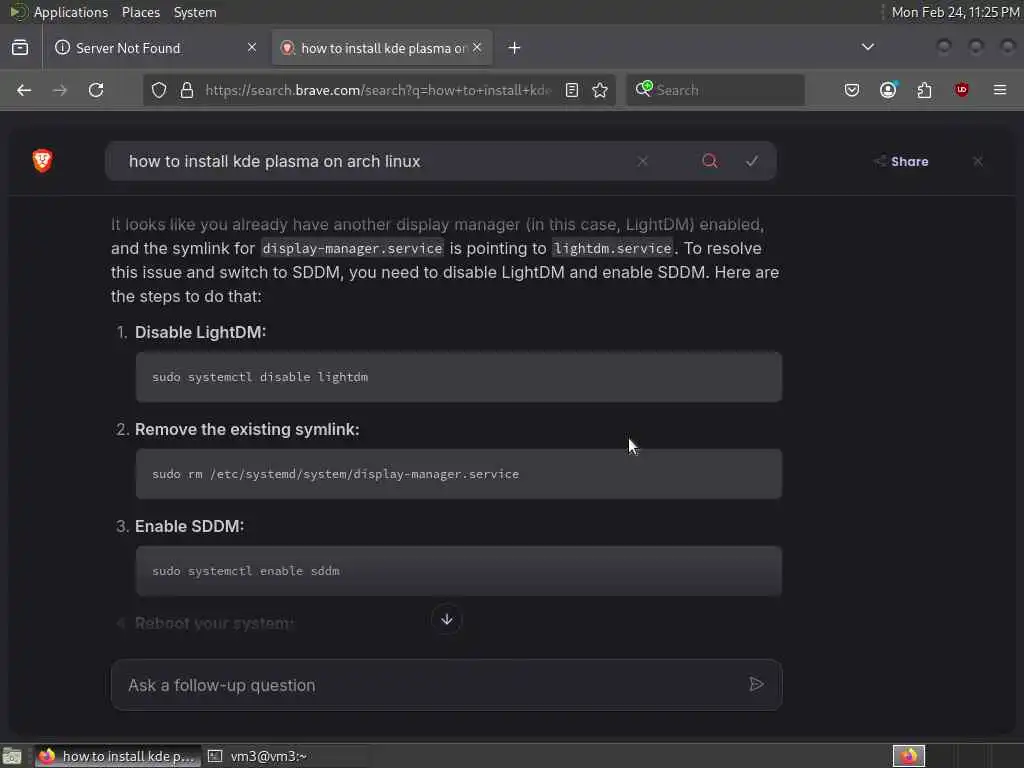Open the System menu
The image size is (1024, 768).
click(195, 12)
